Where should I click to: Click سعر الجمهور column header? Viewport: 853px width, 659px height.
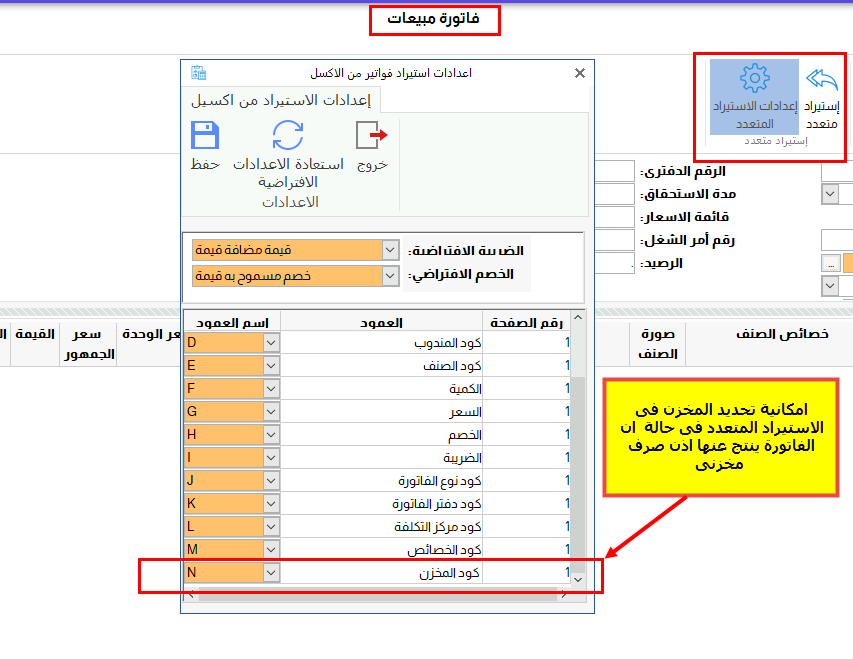pyautogui.click(x=89, y=344)
